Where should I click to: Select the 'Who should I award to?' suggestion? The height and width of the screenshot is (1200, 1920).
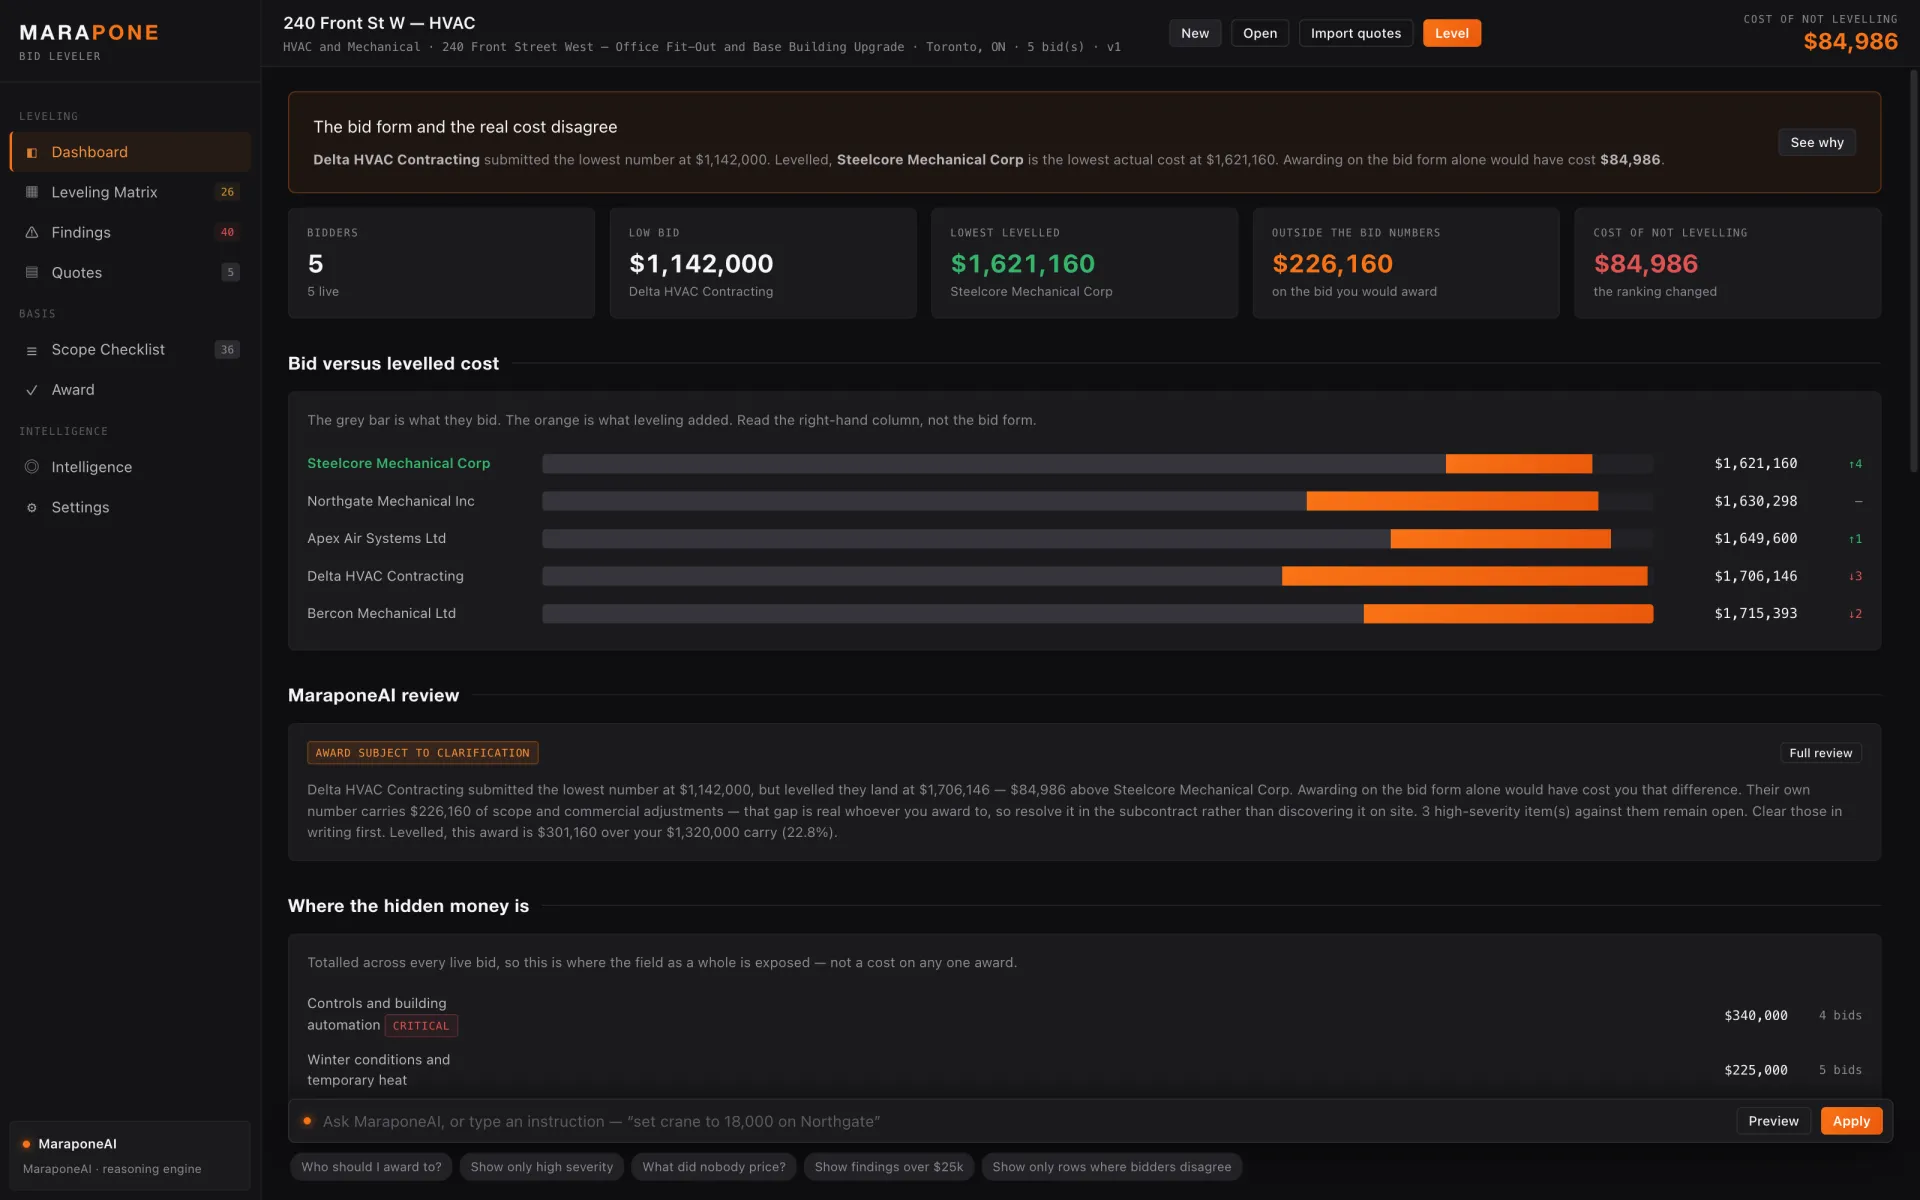(x=371, y=1167)
